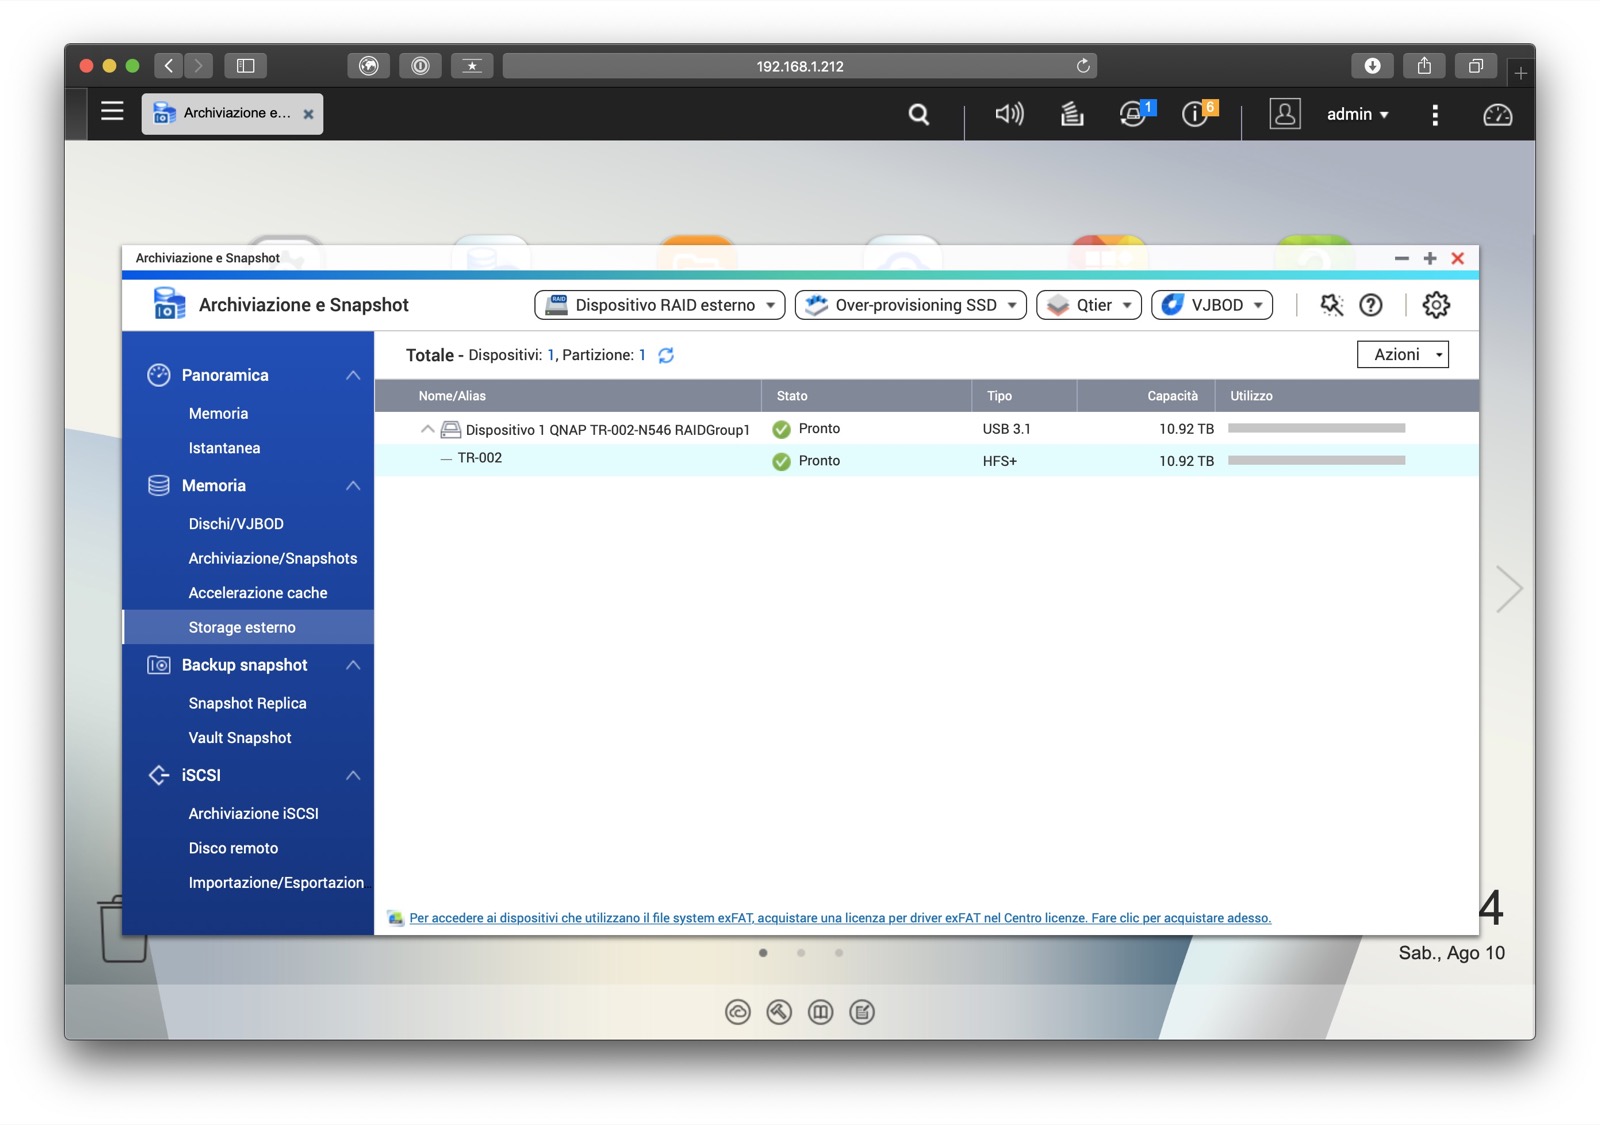Image resolution: width=1600 pixels, height=1125 pixels.
Task: Collapse the Panoramica sidebar section
Action: 353,375
